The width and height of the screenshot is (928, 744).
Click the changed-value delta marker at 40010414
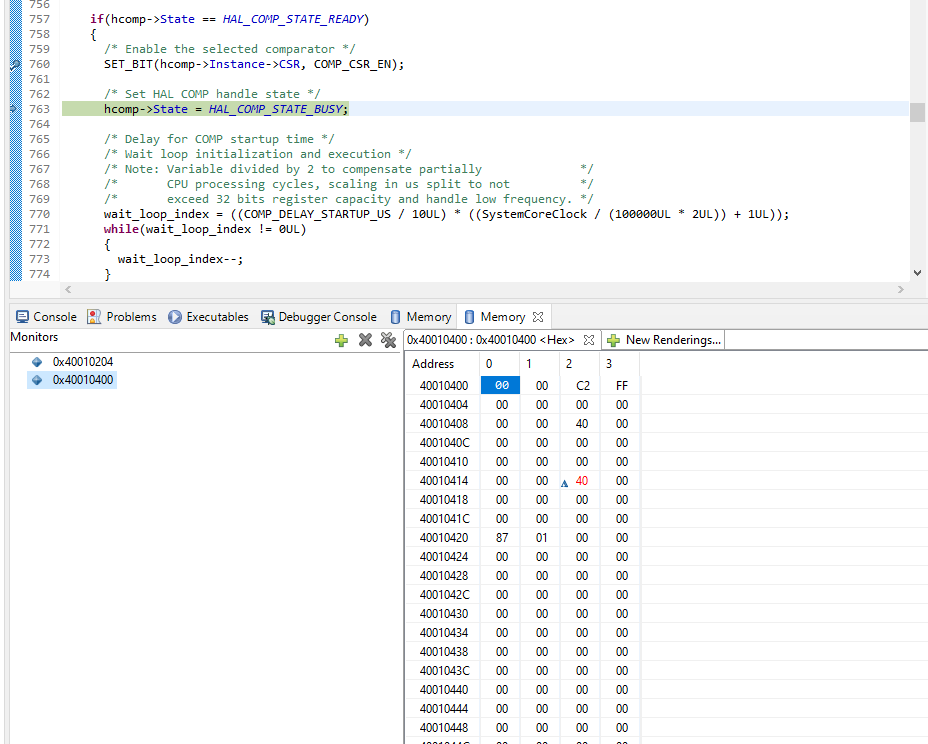(565, 483)
